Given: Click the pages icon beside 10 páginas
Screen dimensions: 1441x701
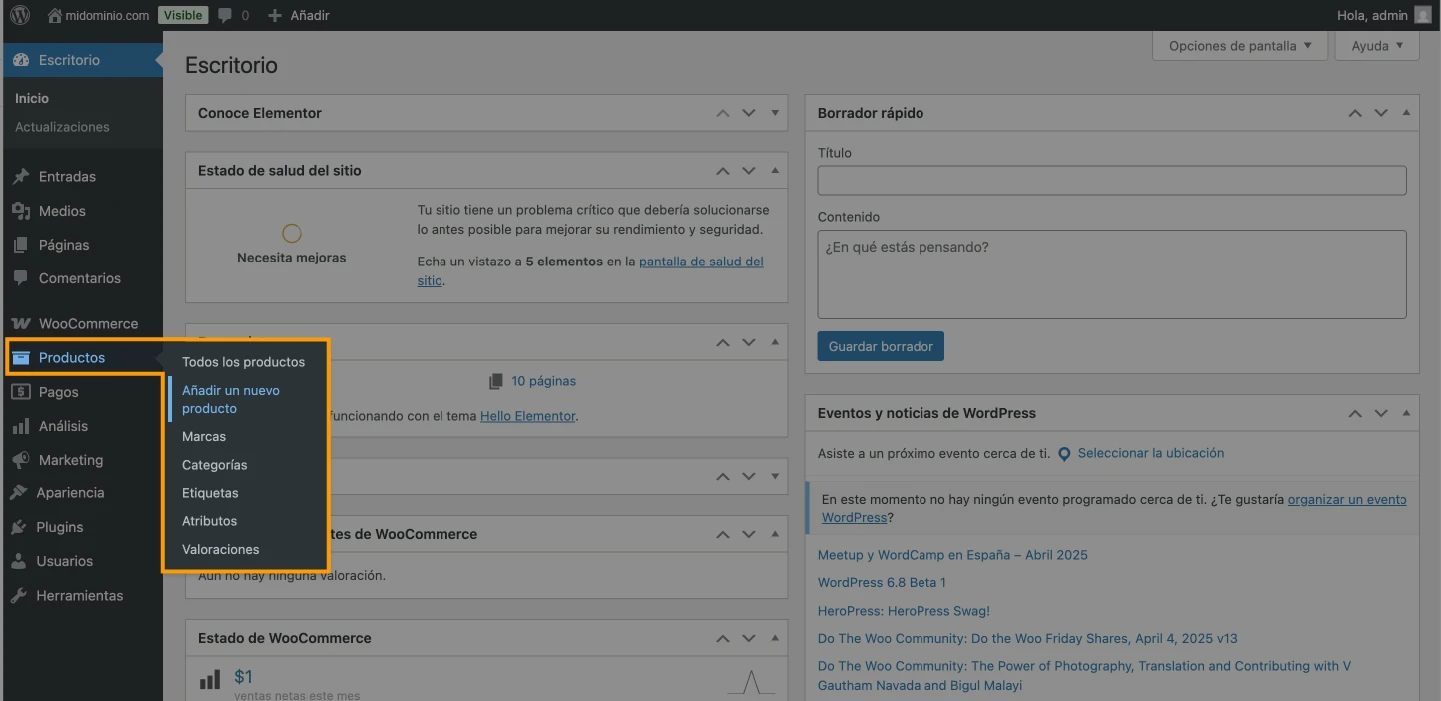Looking at the screenshot, I should click(496, 381).
